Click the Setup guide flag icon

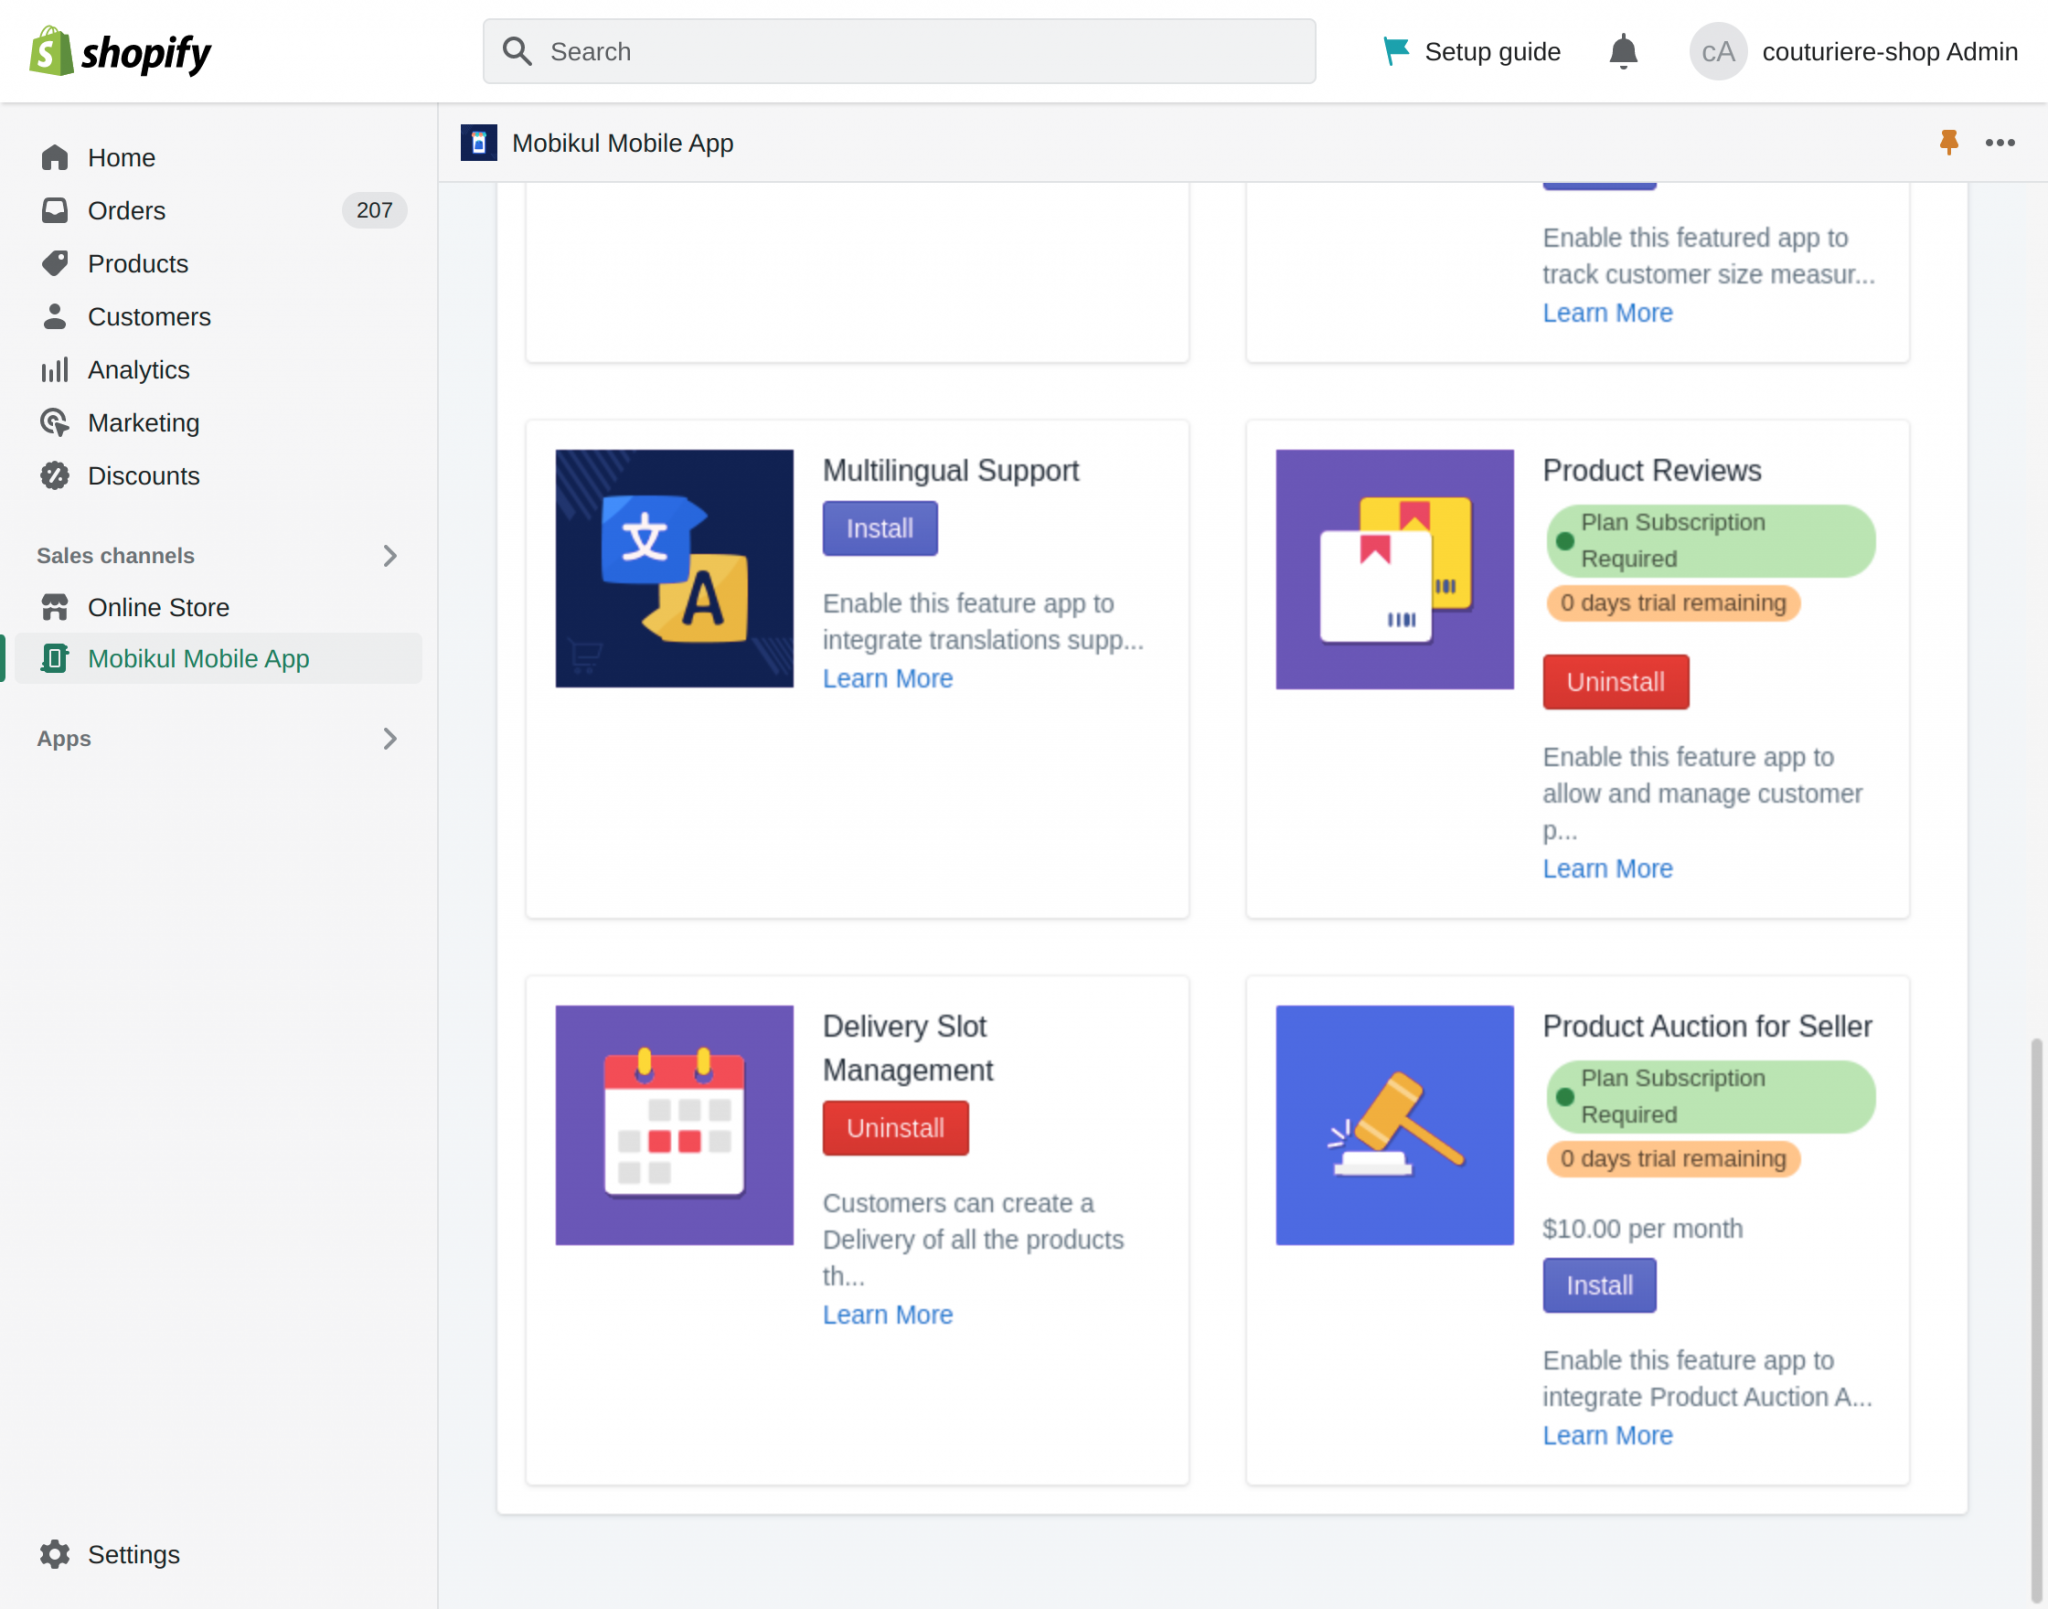point(1395,51)
